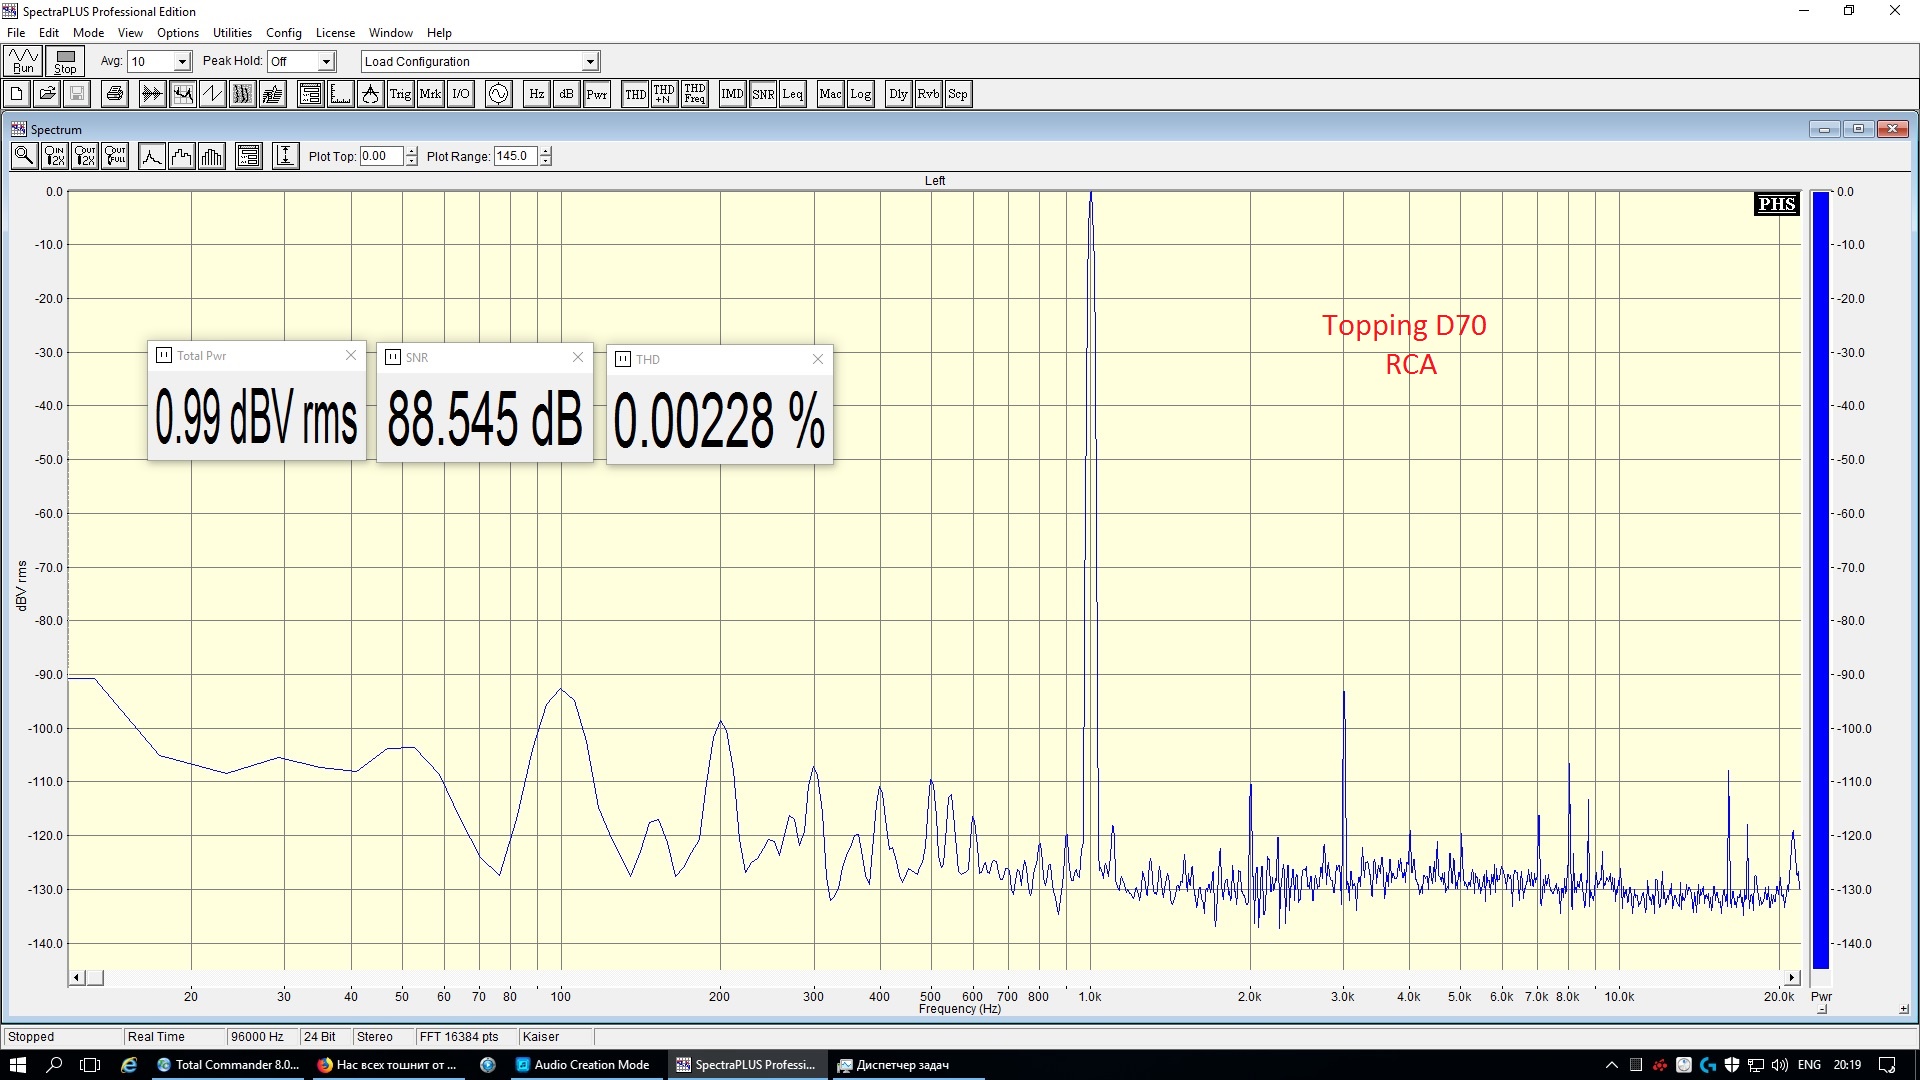Click the Plot Top input field
The height and width of the screenshot is (1080, 1920).
382,156
